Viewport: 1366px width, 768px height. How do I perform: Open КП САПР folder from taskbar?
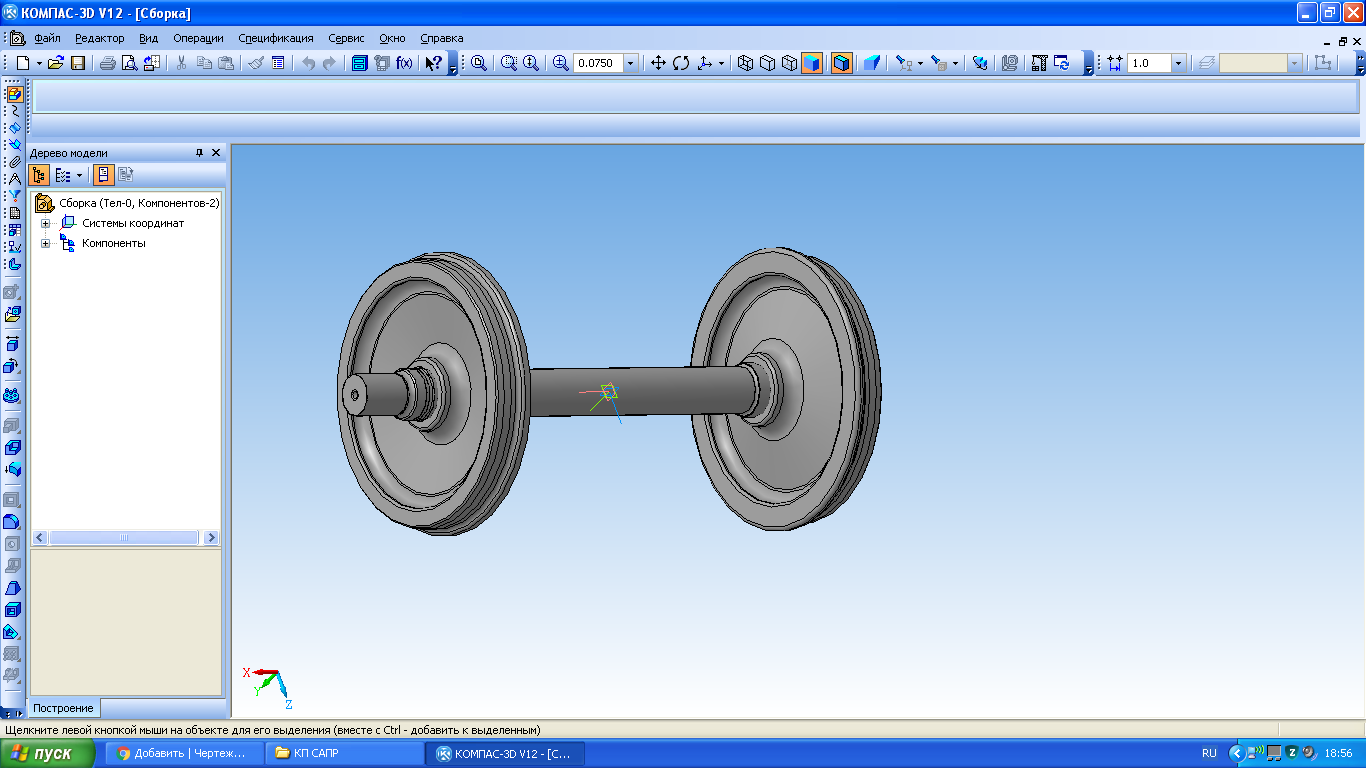tap(345, 753)
